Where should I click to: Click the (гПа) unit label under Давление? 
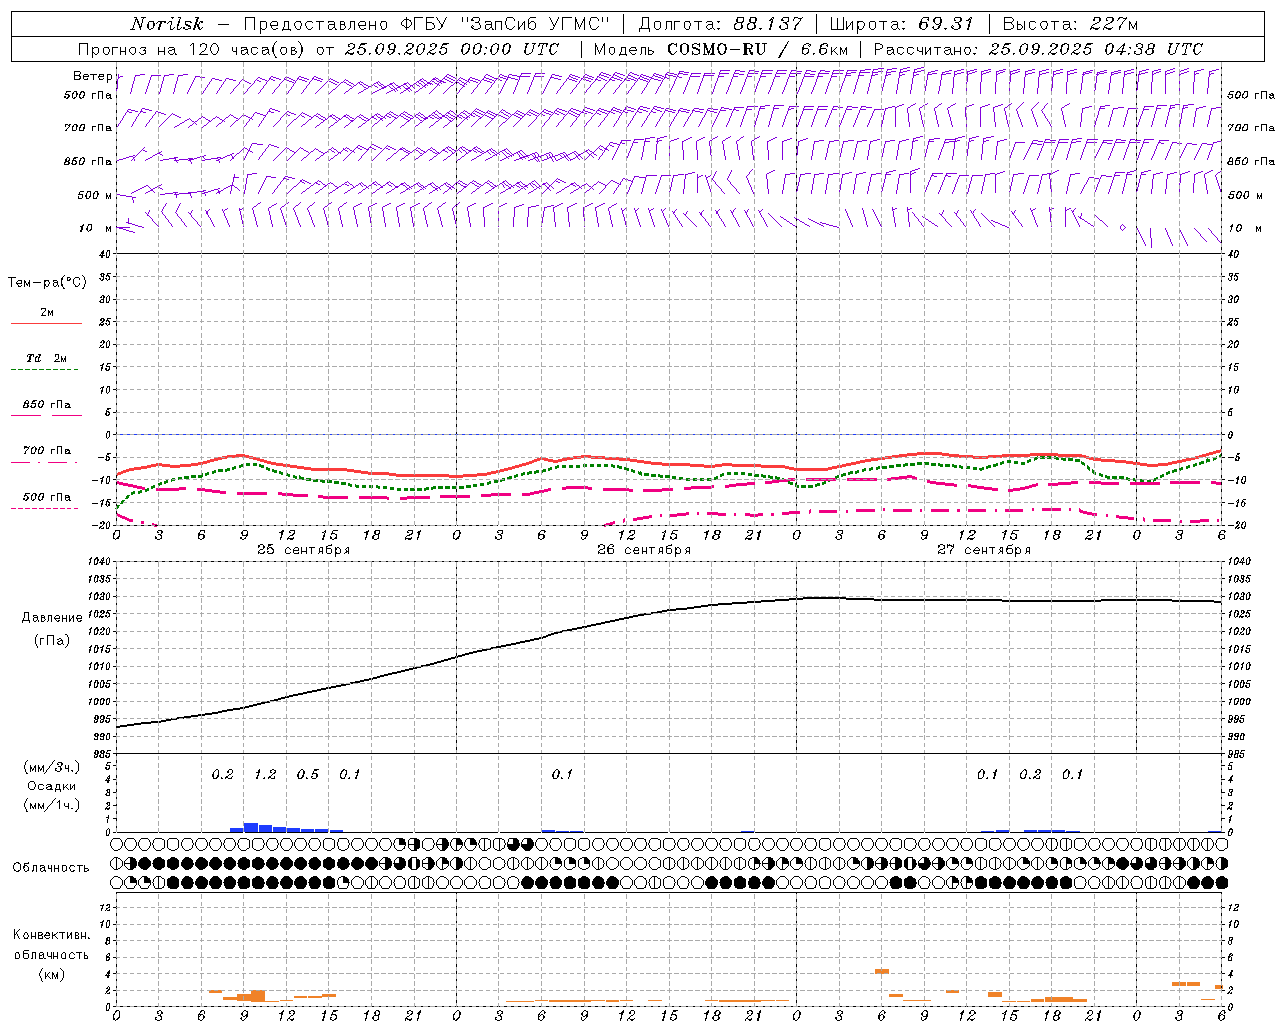pos(52,640)
